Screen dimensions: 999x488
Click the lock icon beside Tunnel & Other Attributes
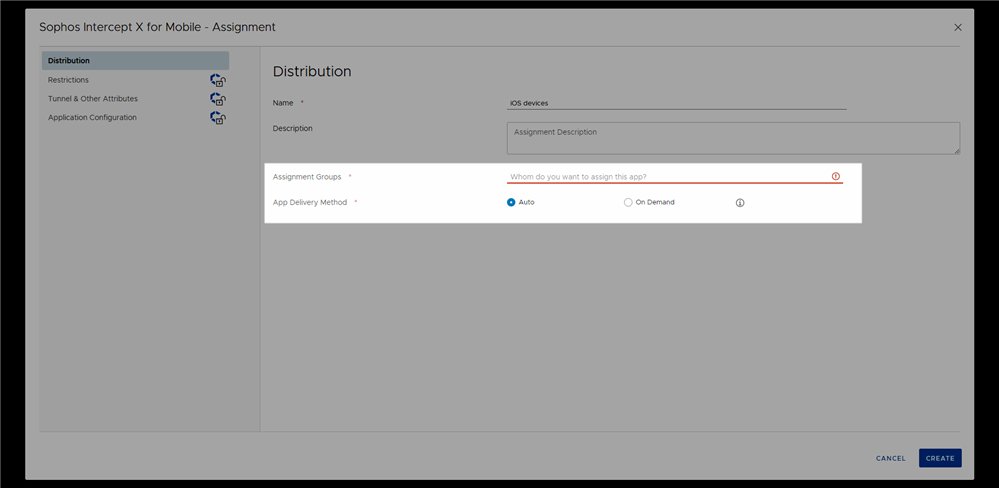pyautogui.click(x=218, y=99)
